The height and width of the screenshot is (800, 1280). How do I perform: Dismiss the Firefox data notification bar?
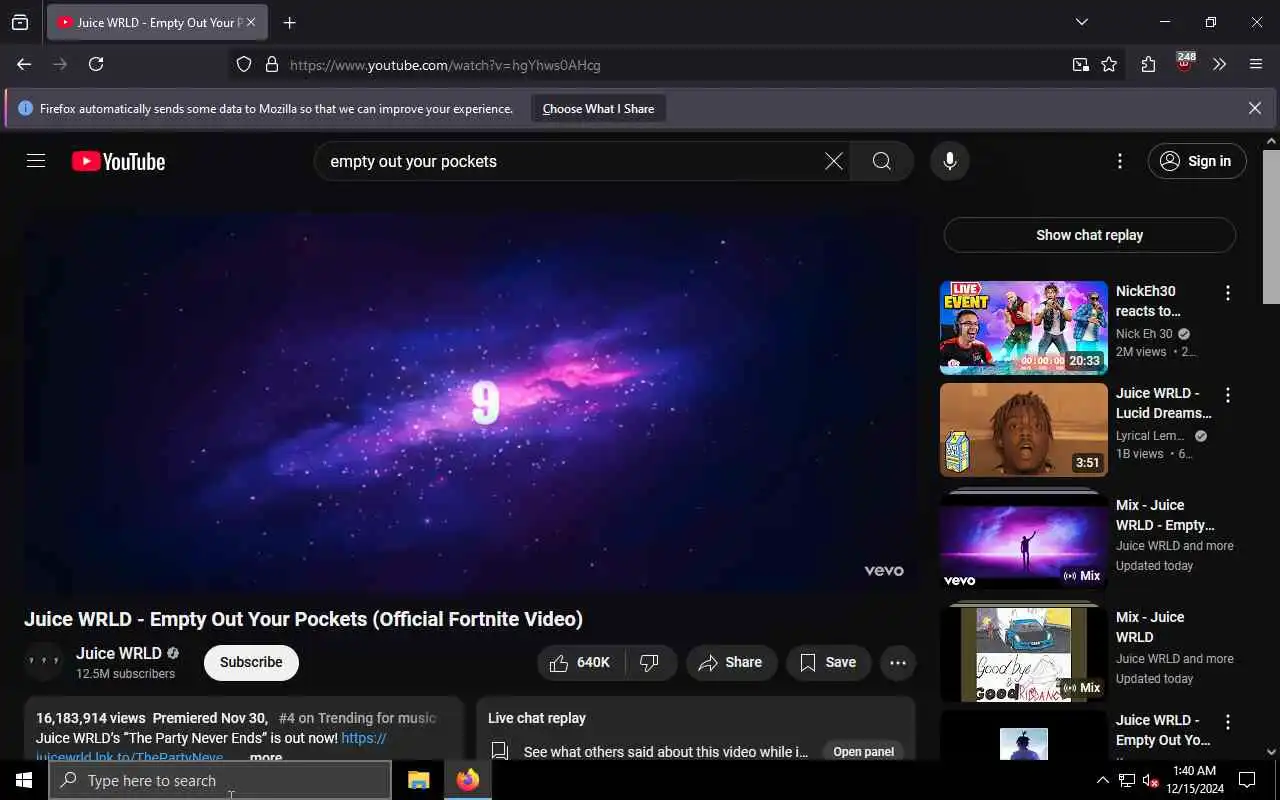point(1255,108)
